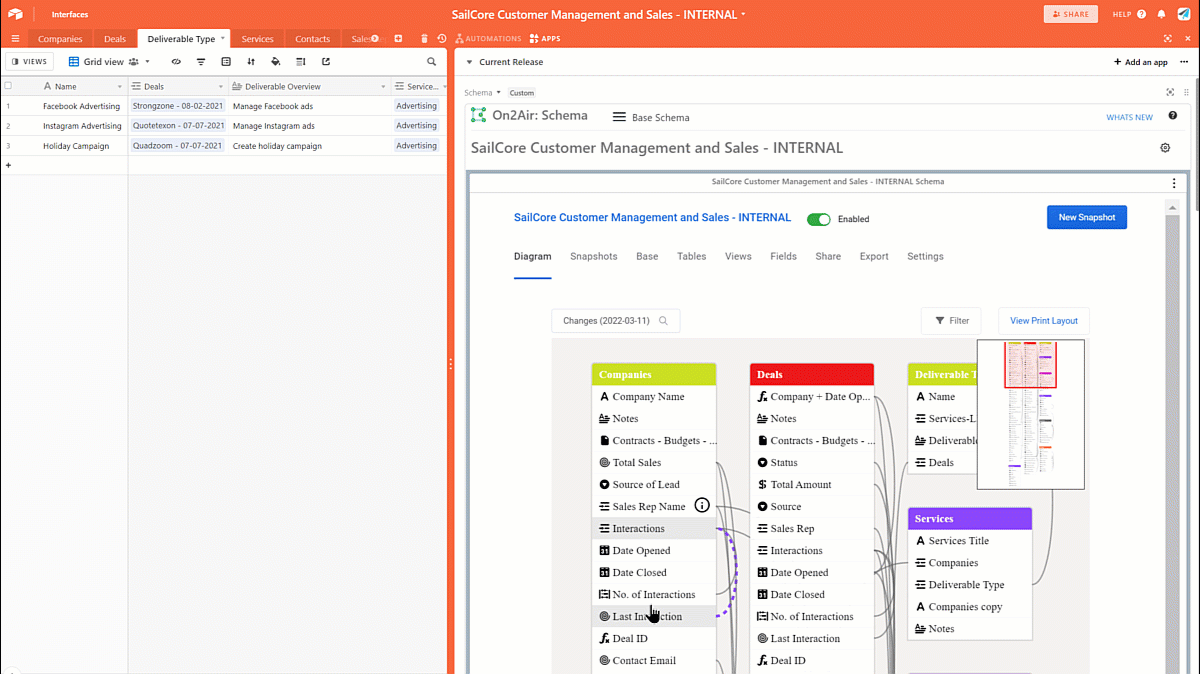Click the trash icon in tab bar
This screenshot has height=674, width=1200.
[424, 39]
